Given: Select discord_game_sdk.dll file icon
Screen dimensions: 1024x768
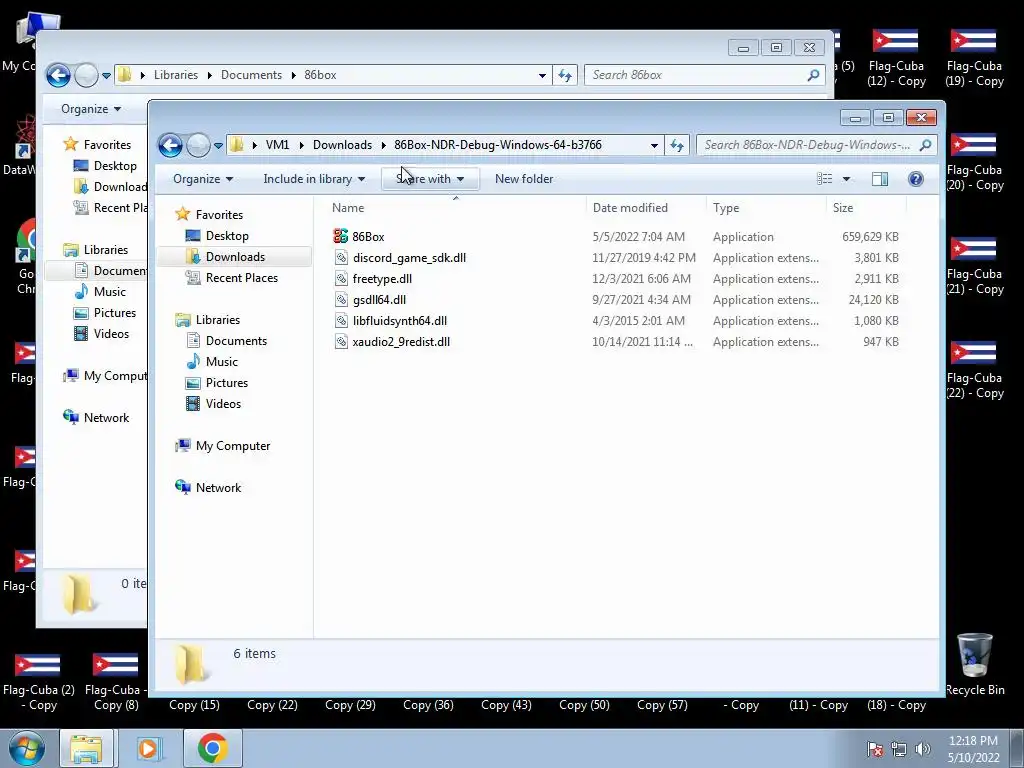Looking at the screenshot, I should pyautogui.click(x=341, y=257).
